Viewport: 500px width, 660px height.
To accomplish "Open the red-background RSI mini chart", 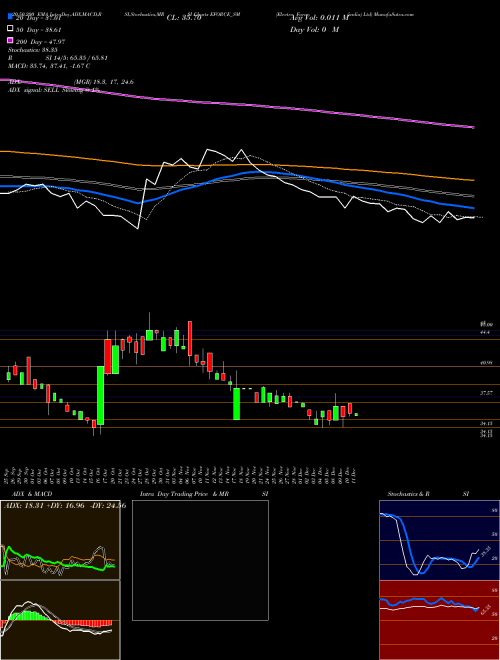I will click(x=439, y=620).
